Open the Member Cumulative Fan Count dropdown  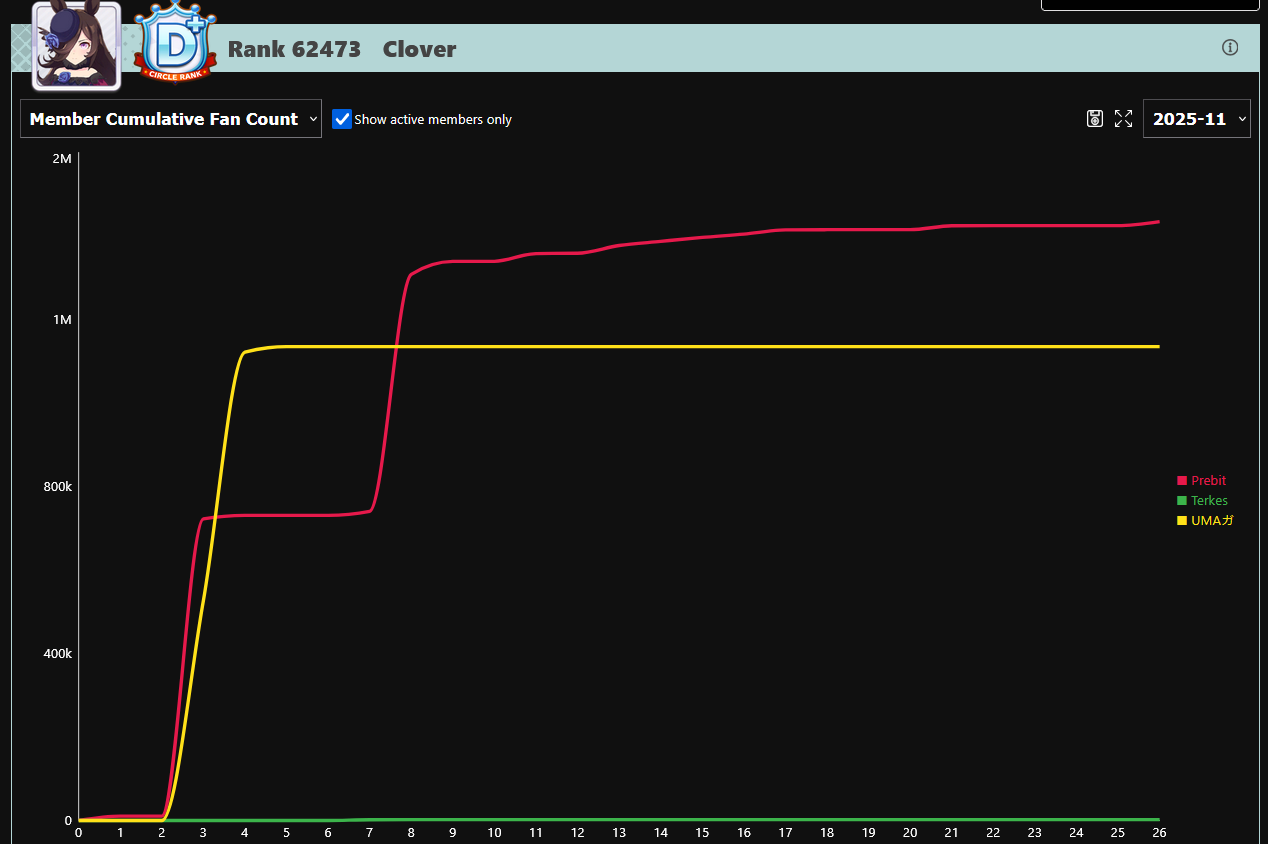tap(171, 119)
